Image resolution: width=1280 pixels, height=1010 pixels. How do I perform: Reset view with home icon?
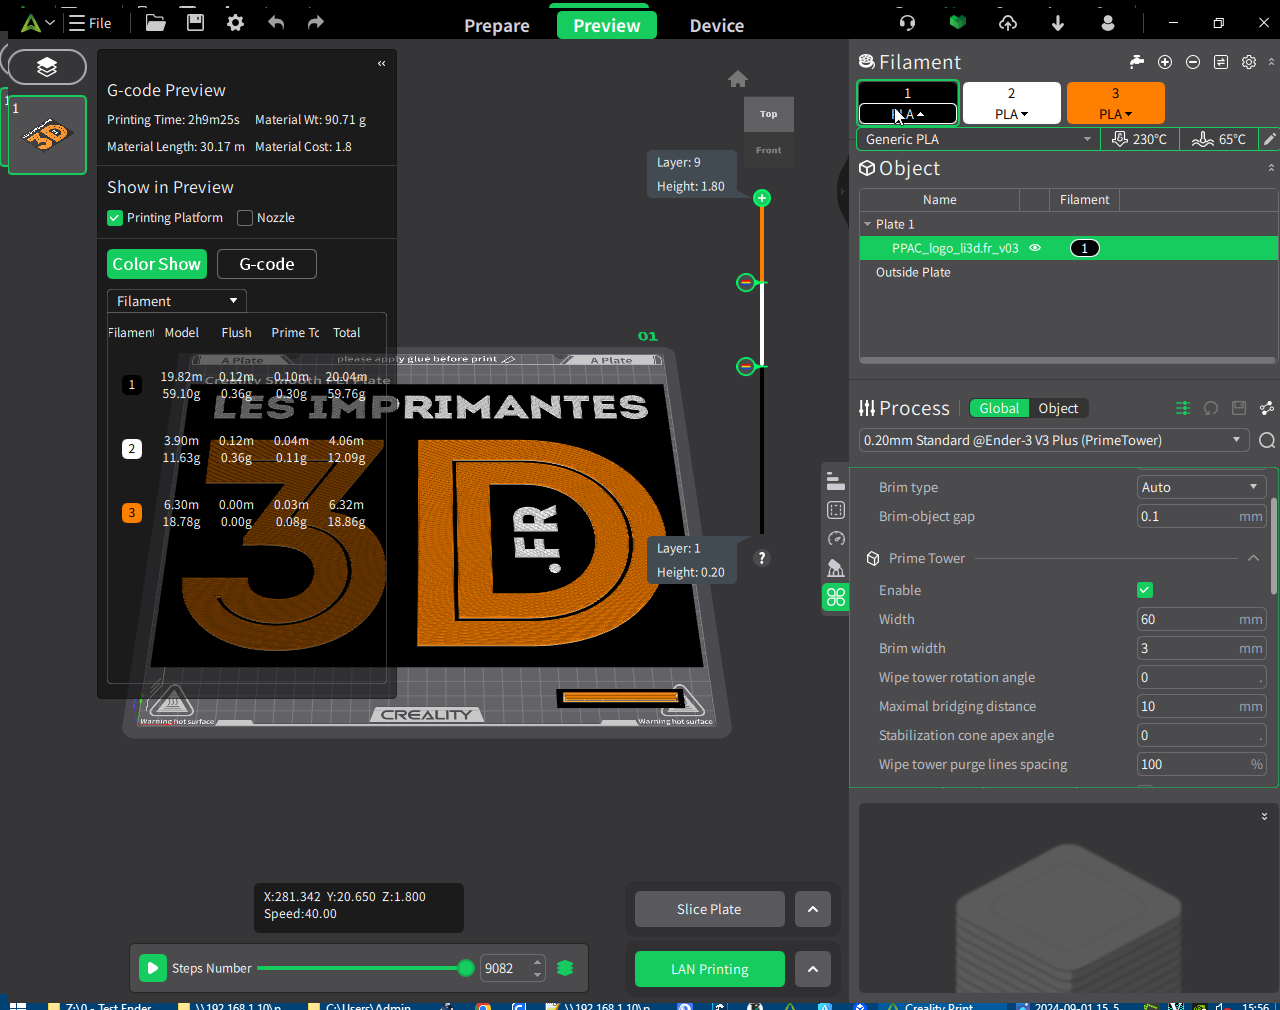[x=738, y=79]
